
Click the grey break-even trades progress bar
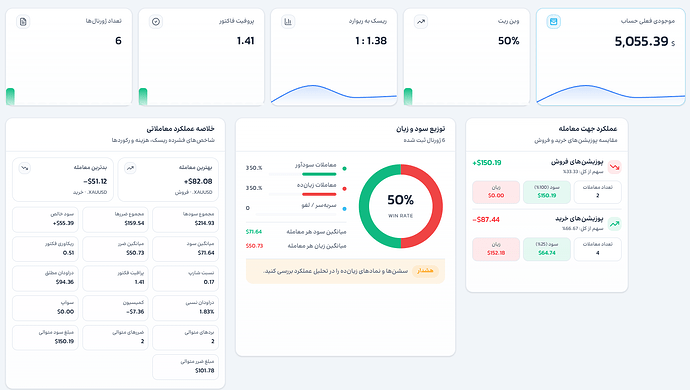click(296, 214)
